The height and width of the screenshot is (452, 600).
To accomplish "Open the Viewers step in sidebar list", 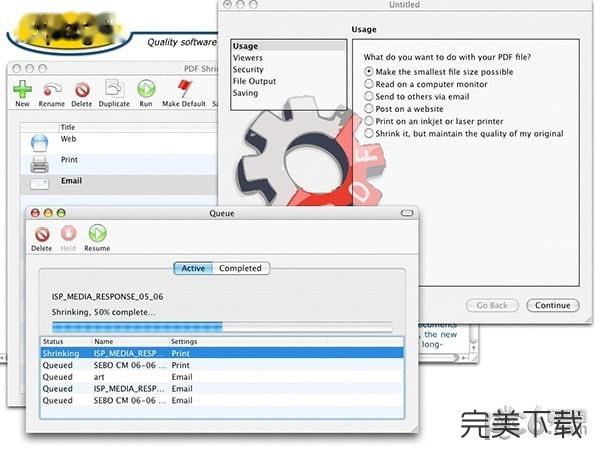I will [x=289, y=58].
